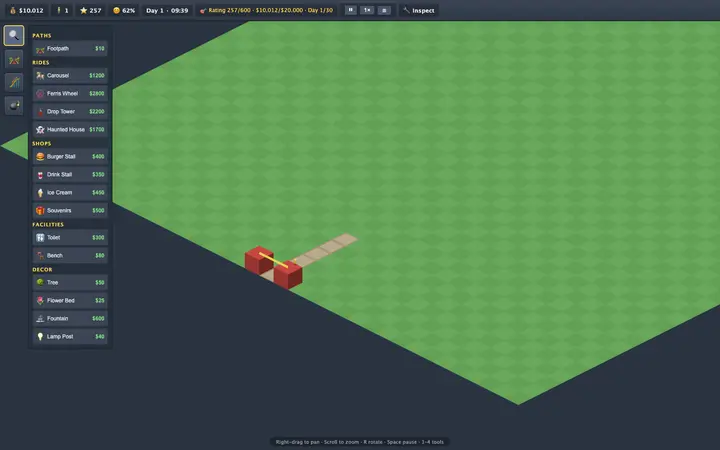Click the guest count indicator

point(62,10)
